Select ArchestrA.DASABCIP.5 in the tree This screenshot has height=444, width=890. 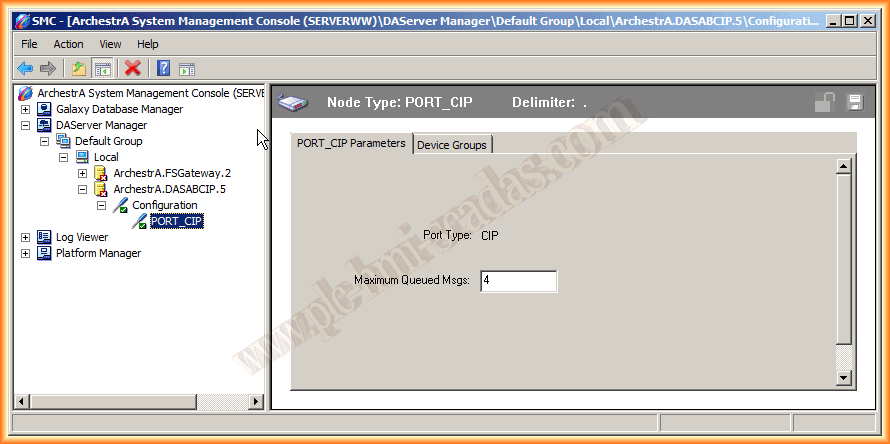click(169, 189)
